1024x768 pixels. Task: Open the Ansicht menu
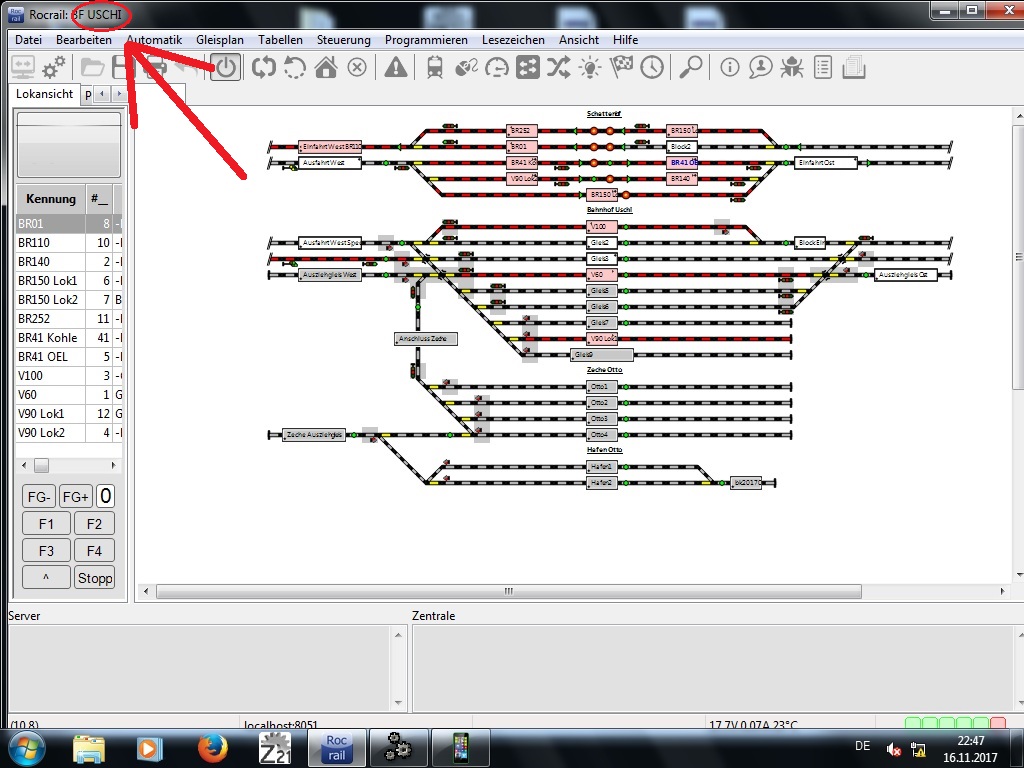(579, 40)
